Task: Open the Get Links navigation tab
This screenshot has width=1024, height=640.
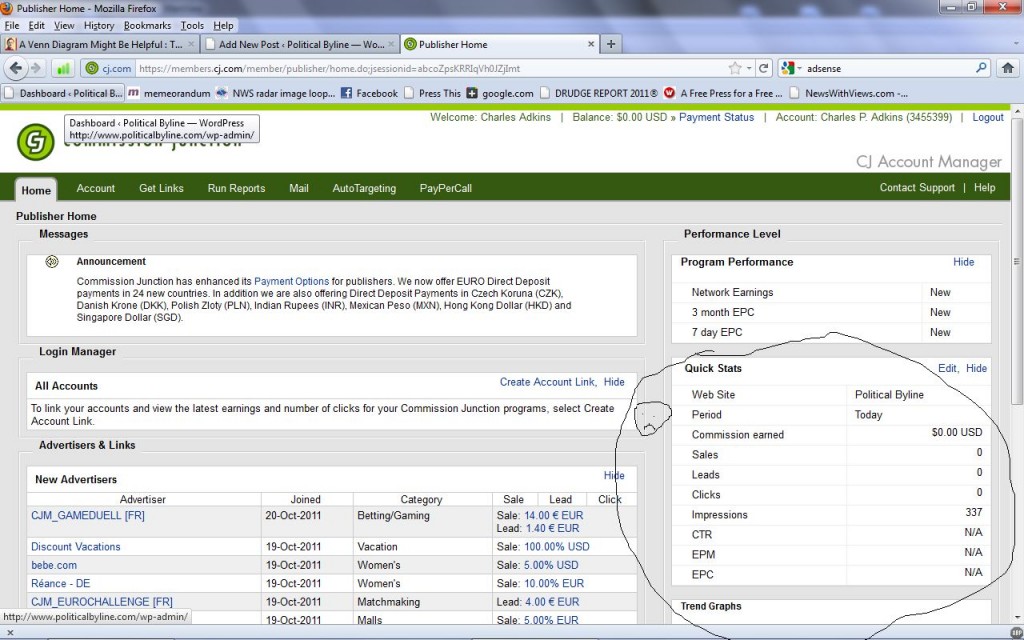Action: [x=161, y=188]
